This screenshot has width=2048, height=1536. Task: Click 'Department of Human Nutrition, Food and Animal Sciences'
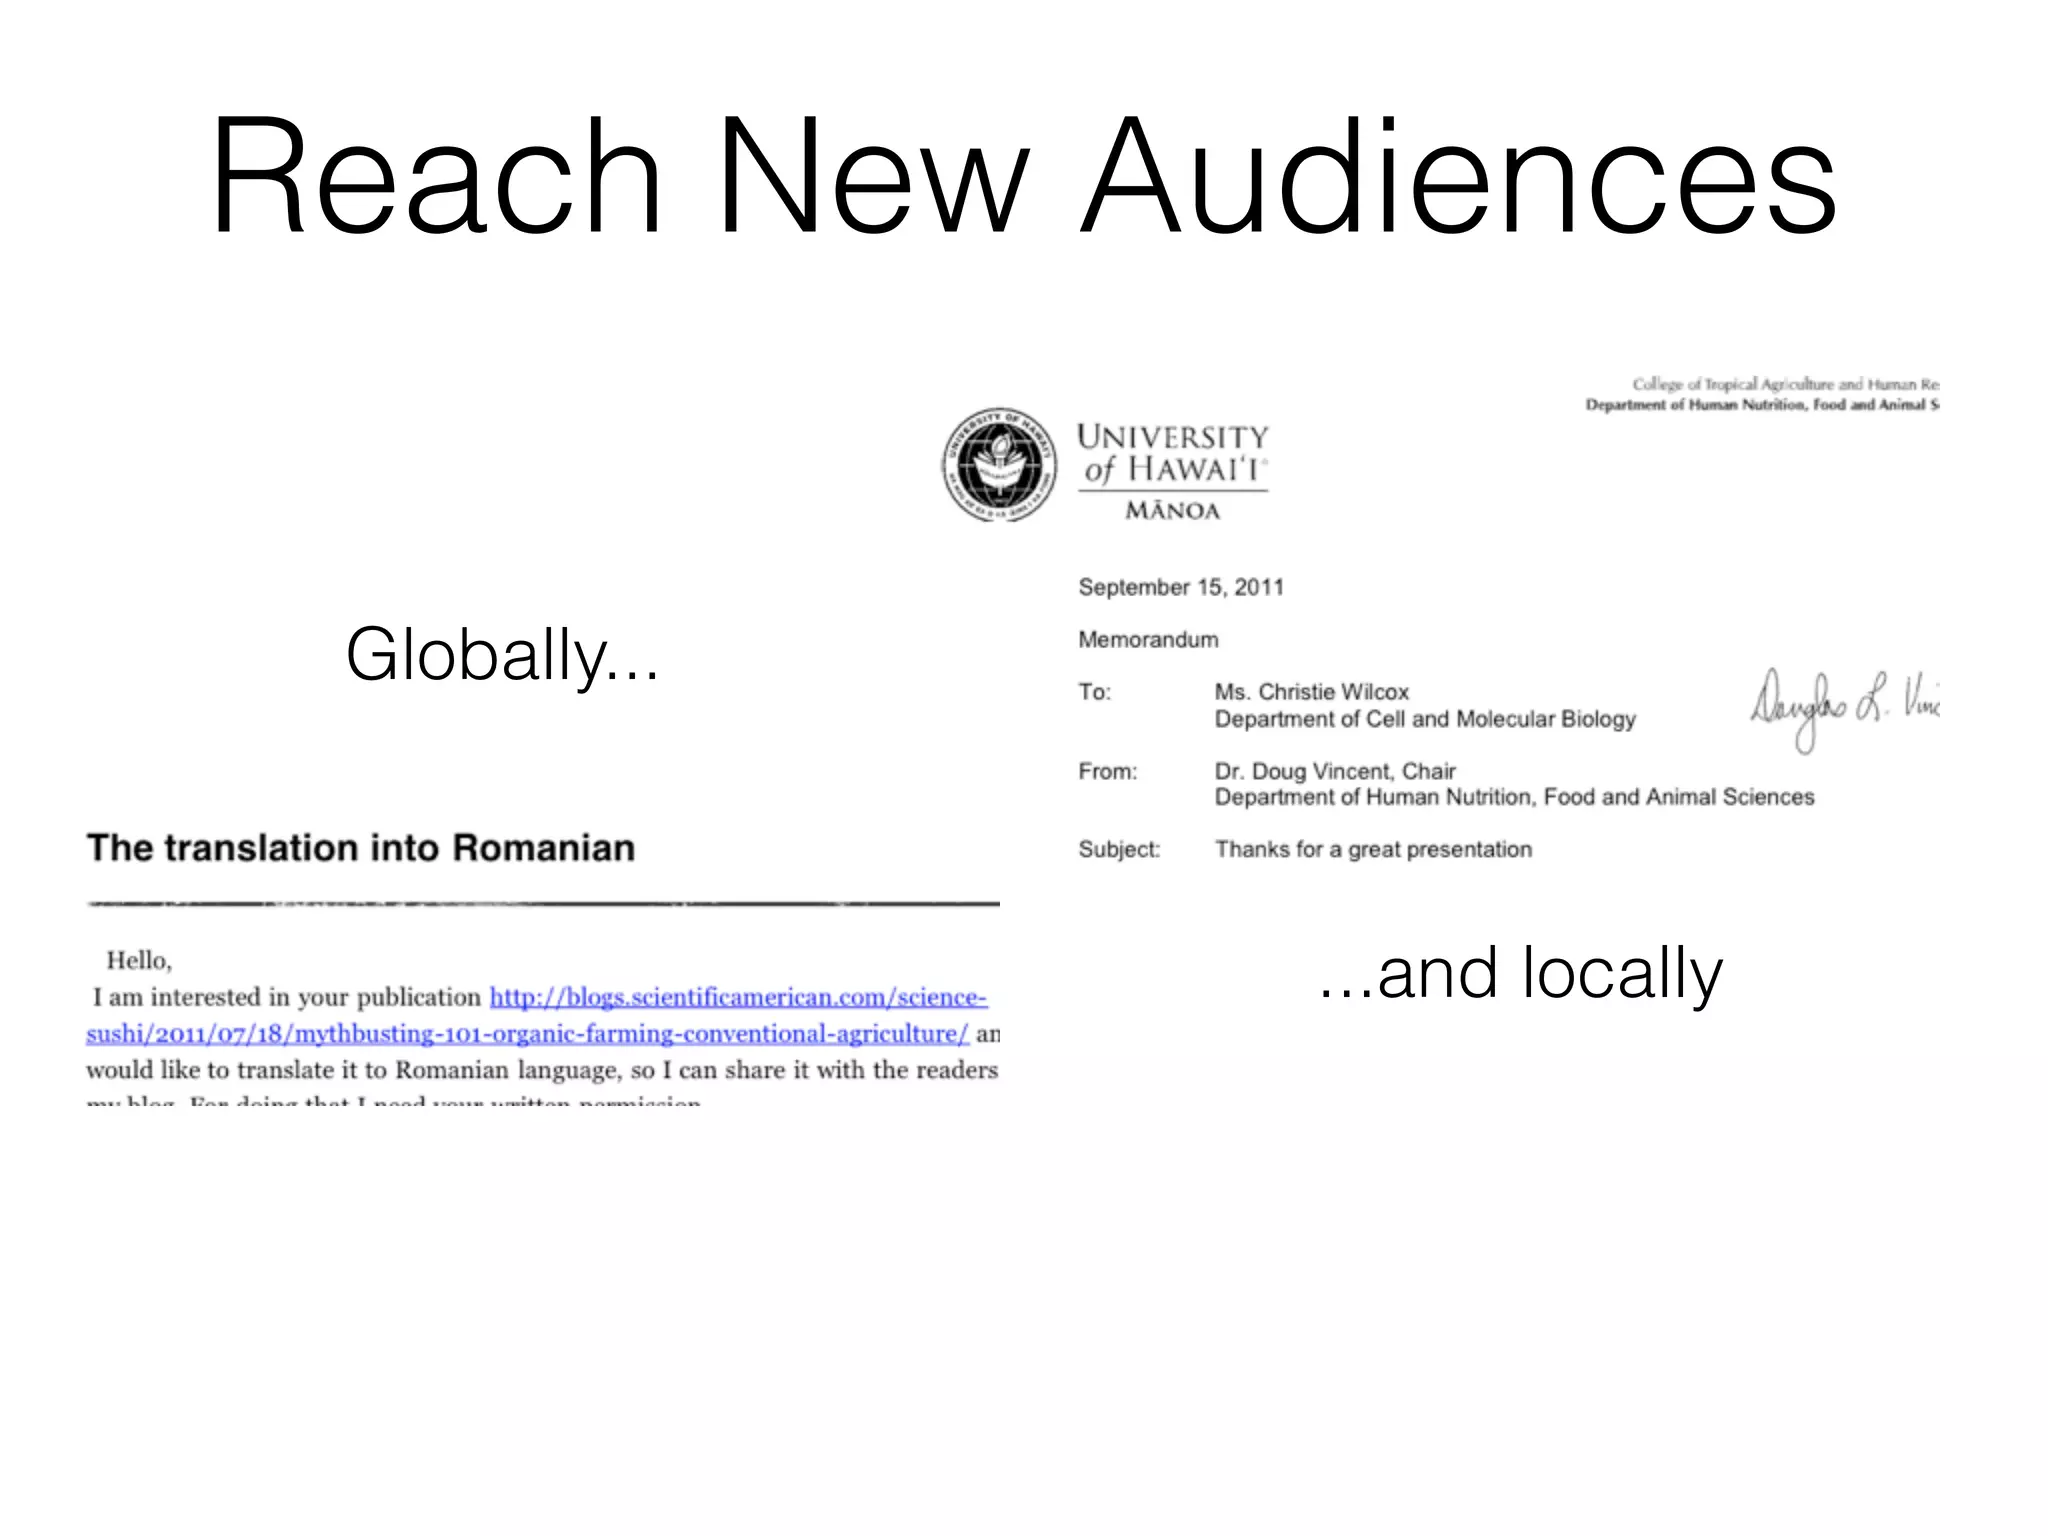pos(1514,797)
